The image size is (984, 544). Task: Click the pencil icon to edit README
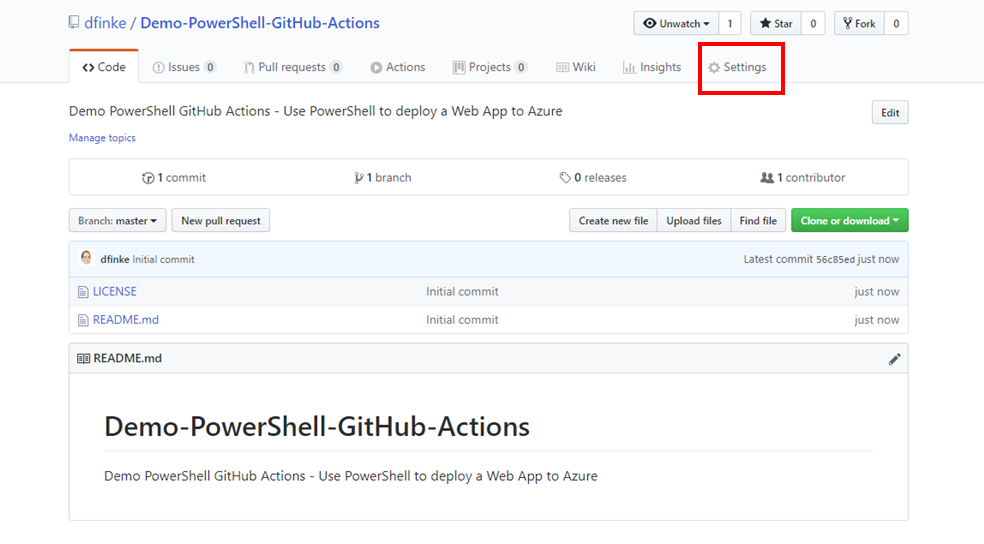tap(894, 359)
